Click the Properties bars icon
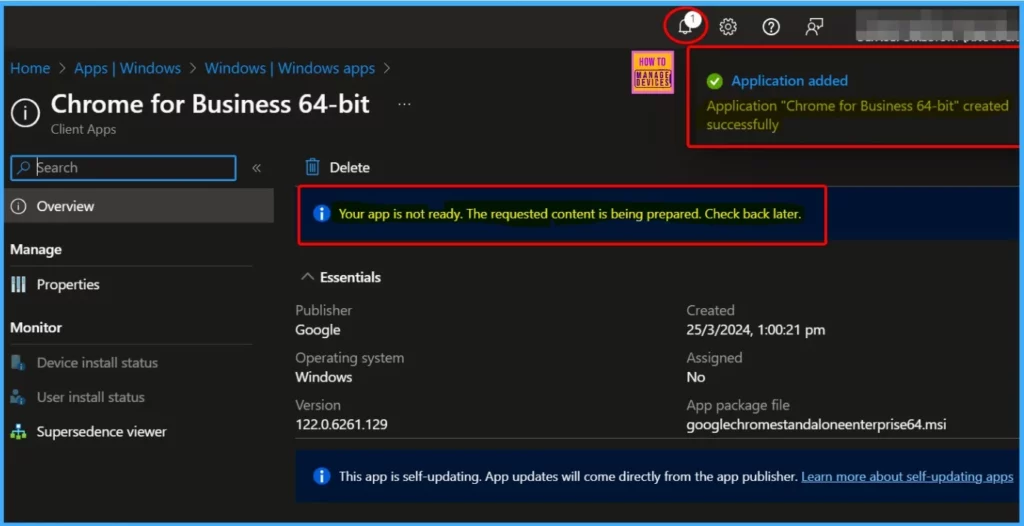Viewport: 1024px width, 526px height. pyautogui.click(x=19, y=284)
